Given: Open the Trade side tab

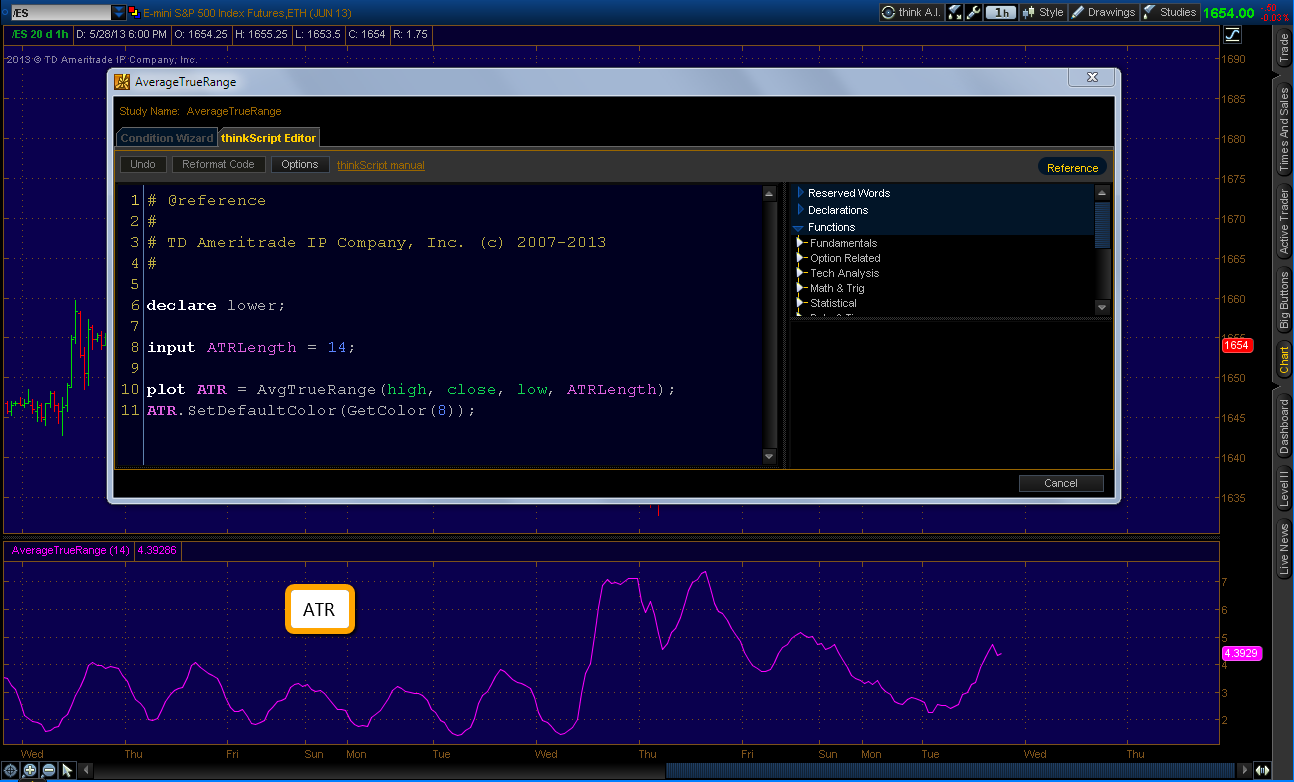Looking at the screenshot, I should [x=1284, y=48].
